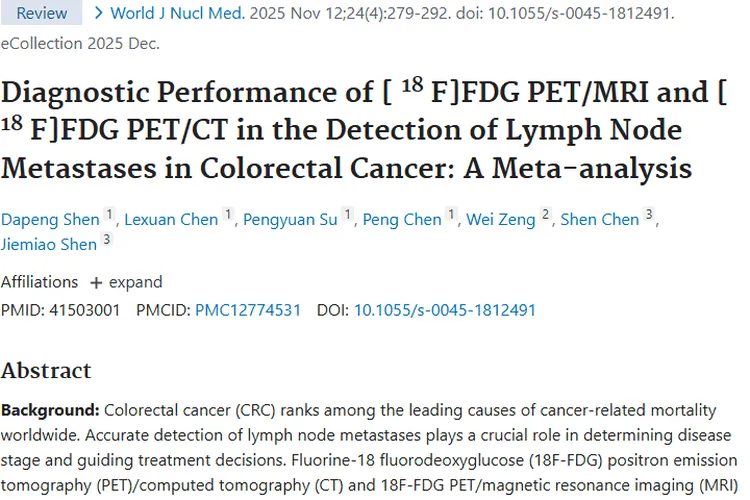Open author Jiemiao Shen's link
750x500 pixels.
[49, 244]
